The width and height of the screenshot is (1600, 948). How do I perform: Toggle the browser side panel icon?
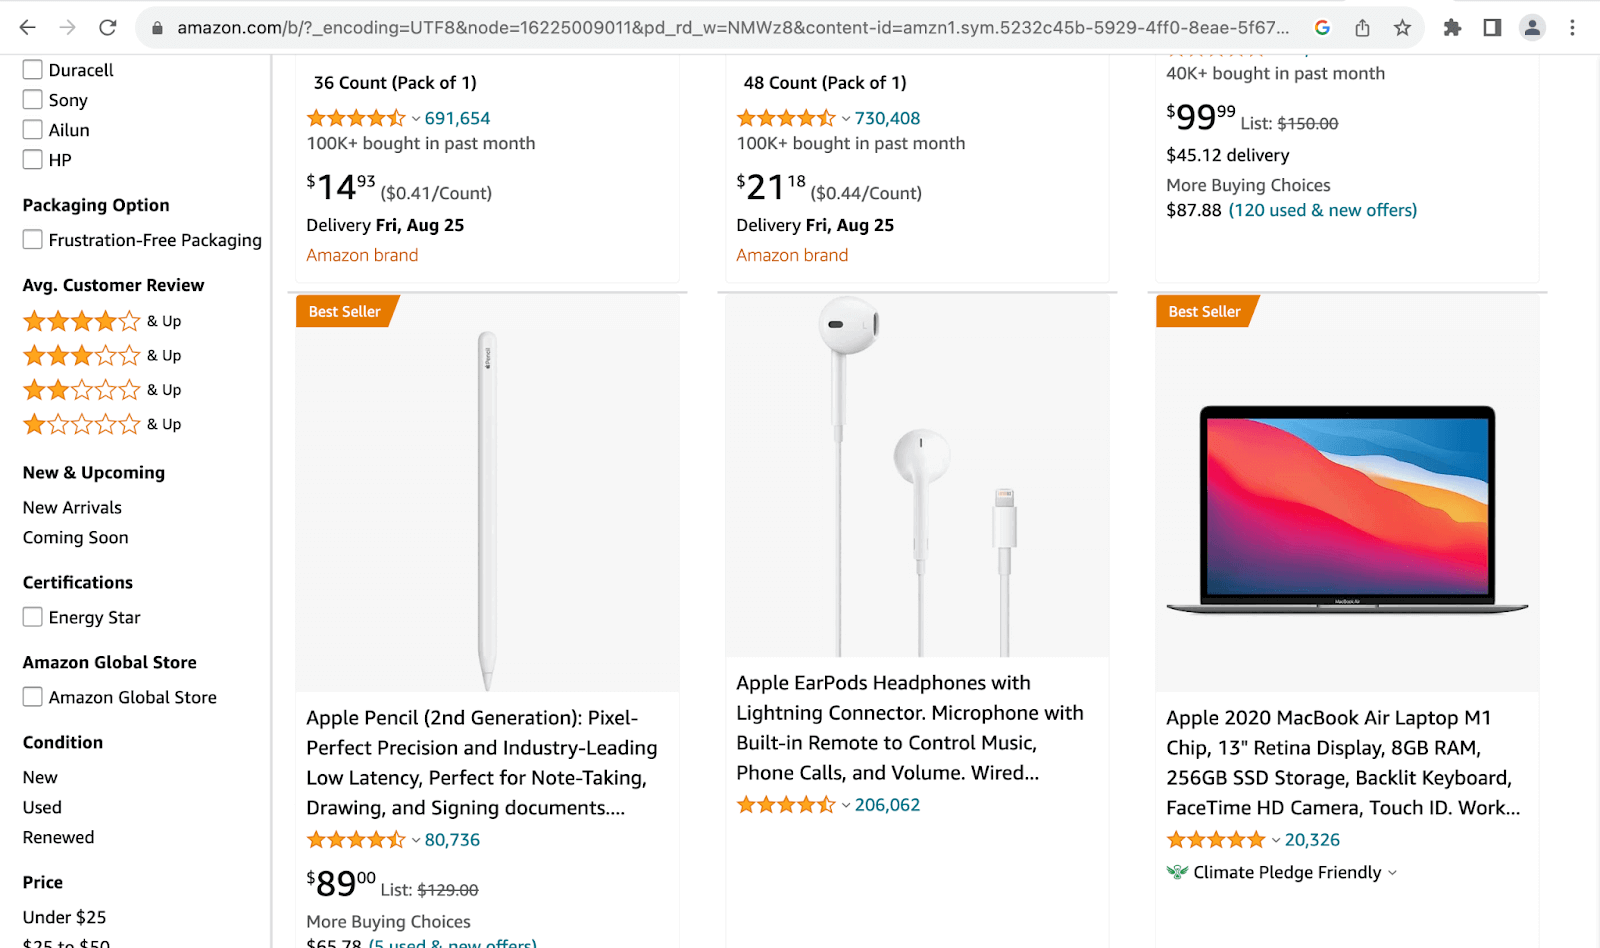pyautogui.click(x=1492, y=28)
